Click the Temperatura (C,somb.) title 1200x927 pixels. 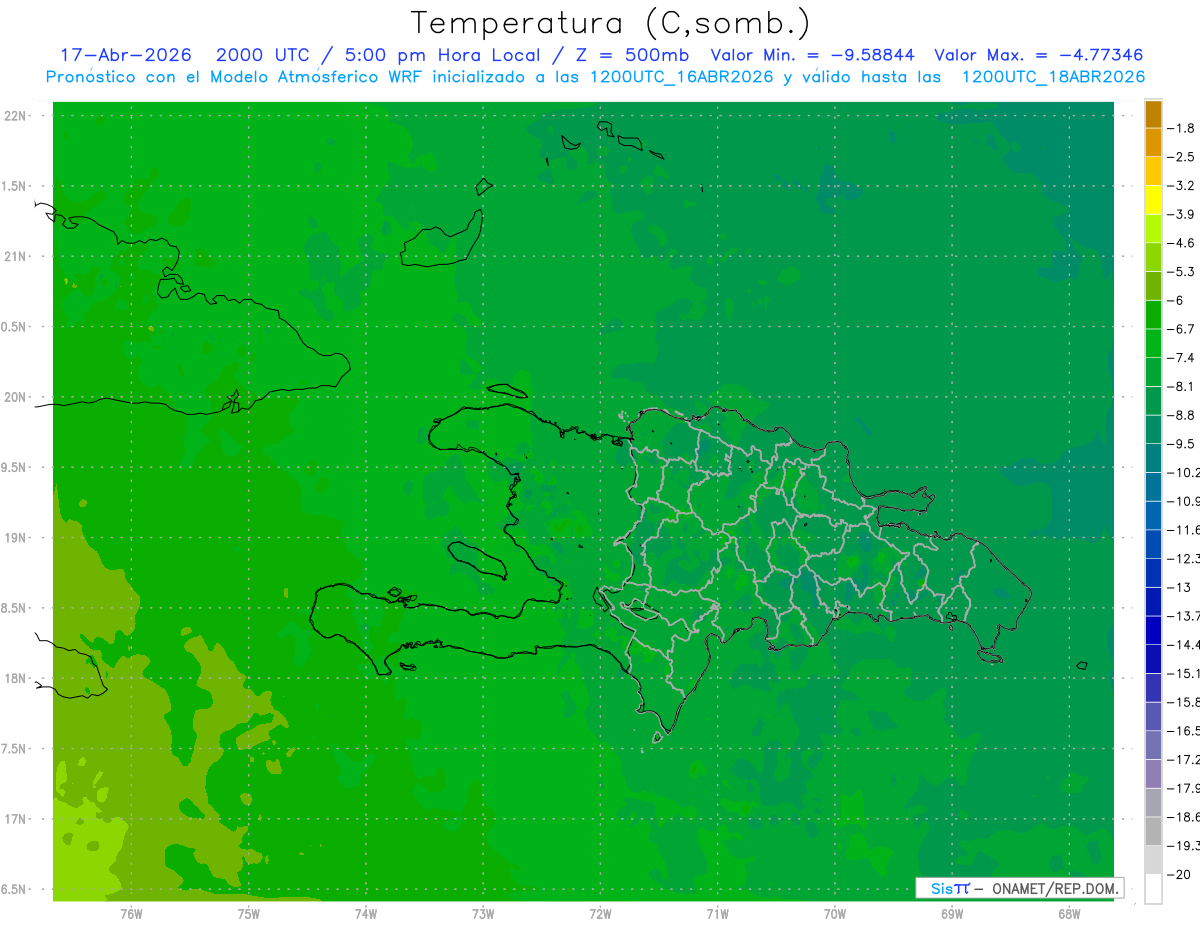[x=610, y=23]
